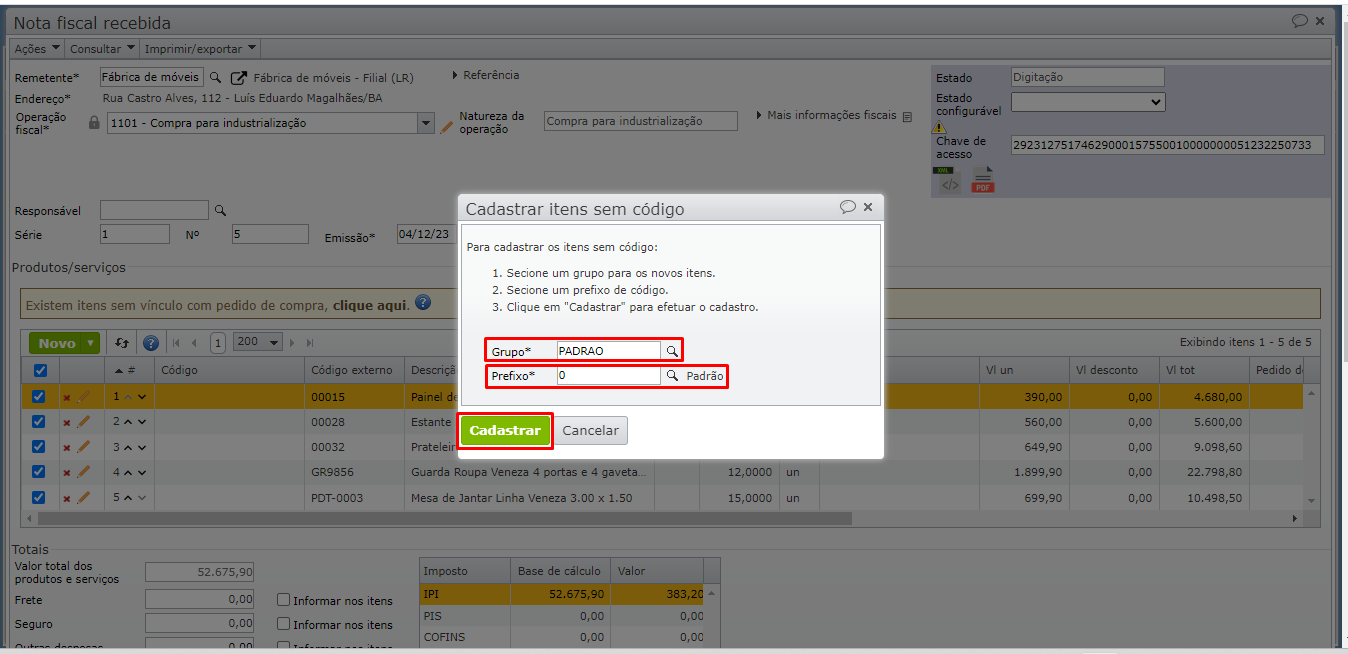Click the grid vertical scrollbar down arrow
1348x654 pixels.
click(1311, 499)
